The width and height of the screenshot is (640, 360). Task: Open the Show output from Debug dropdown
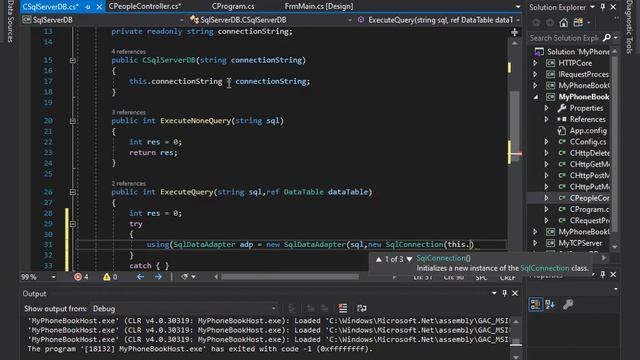click(184, 309)
